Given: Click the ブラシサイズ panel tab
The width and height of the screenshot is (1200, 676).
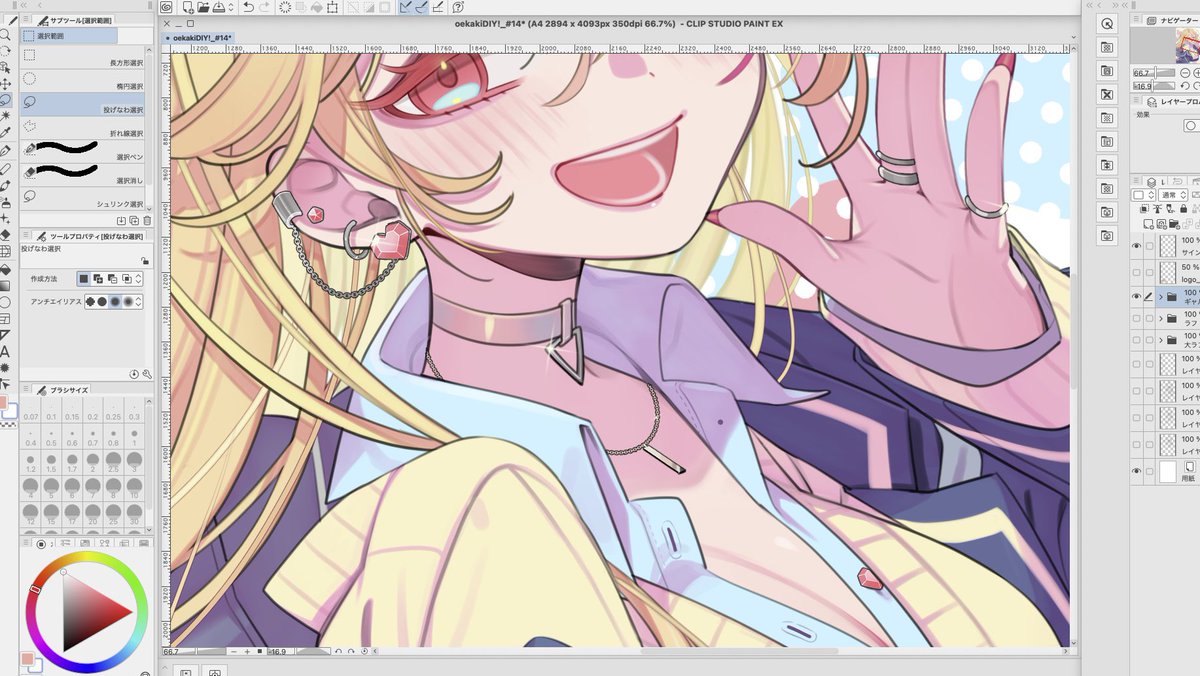Looking at the screenshot, I should (x=63, y=390).
